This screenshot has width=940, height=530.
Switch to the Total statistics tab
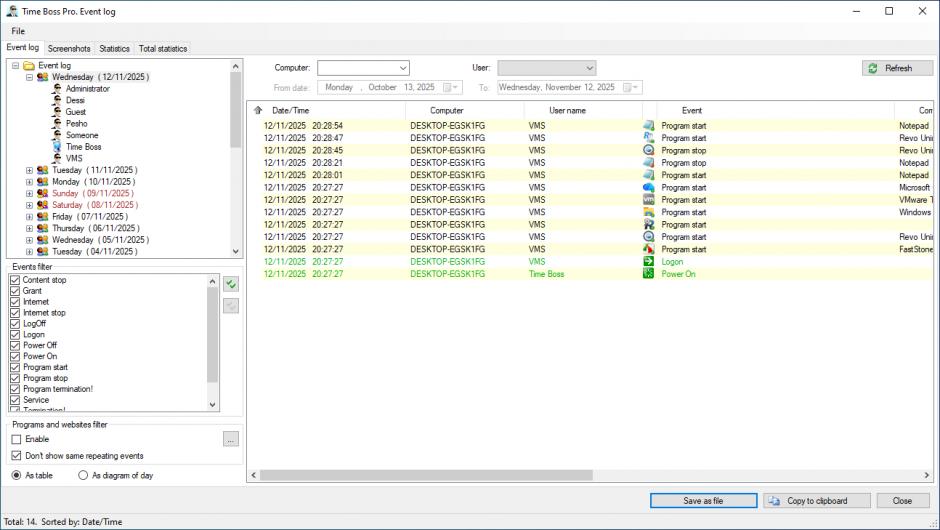coord(163,49)
